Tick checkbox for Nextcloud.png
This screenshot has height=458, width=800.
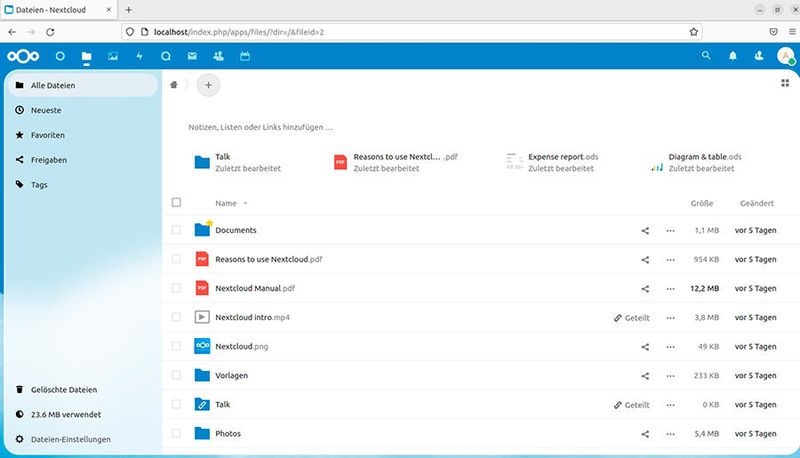coord(177,346)
